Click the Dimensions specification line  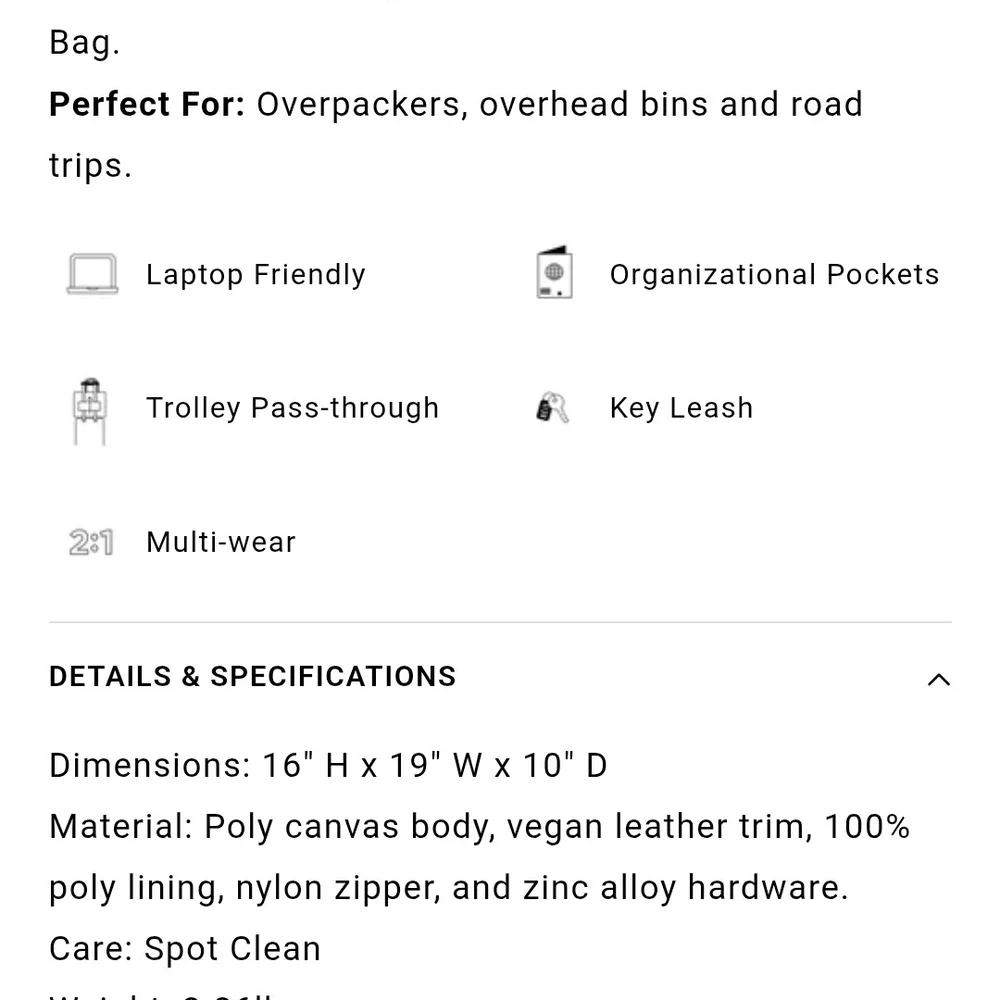tap(328, 766)
